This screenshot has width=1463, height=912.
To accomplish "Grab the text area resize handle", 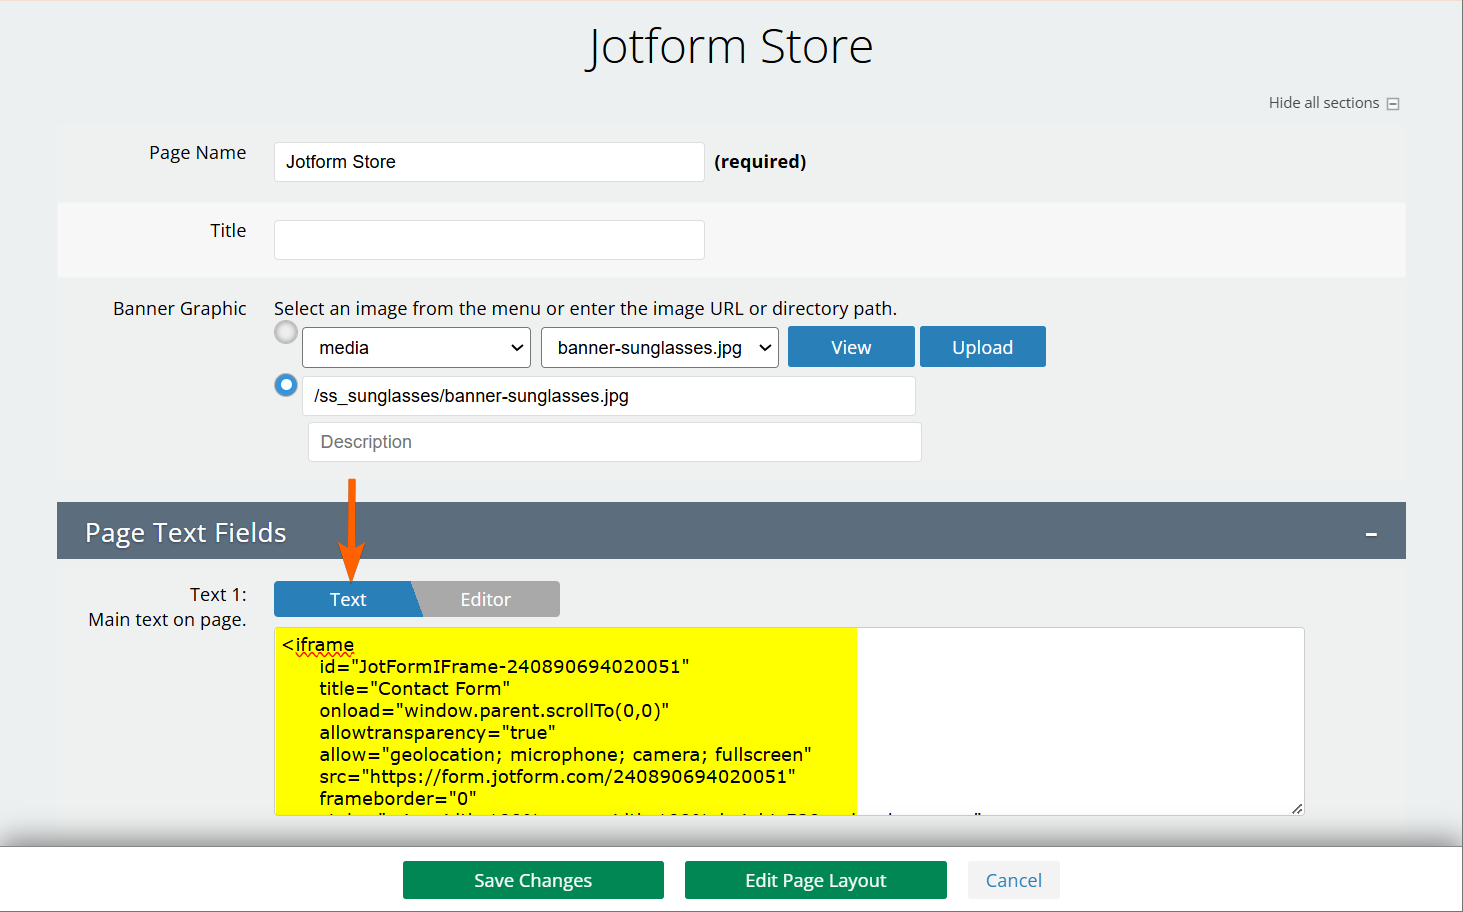I will pos(1297,808).
